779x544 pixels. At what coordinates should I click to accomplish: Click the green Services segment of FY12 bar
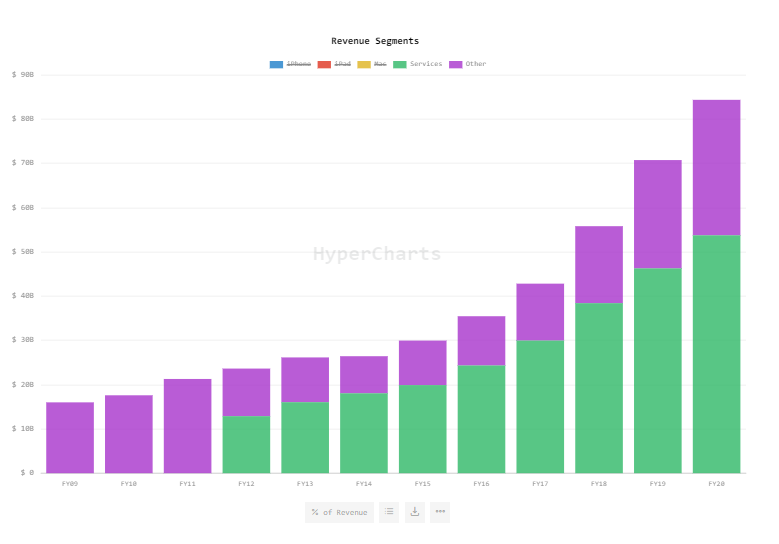click(246, 445)
